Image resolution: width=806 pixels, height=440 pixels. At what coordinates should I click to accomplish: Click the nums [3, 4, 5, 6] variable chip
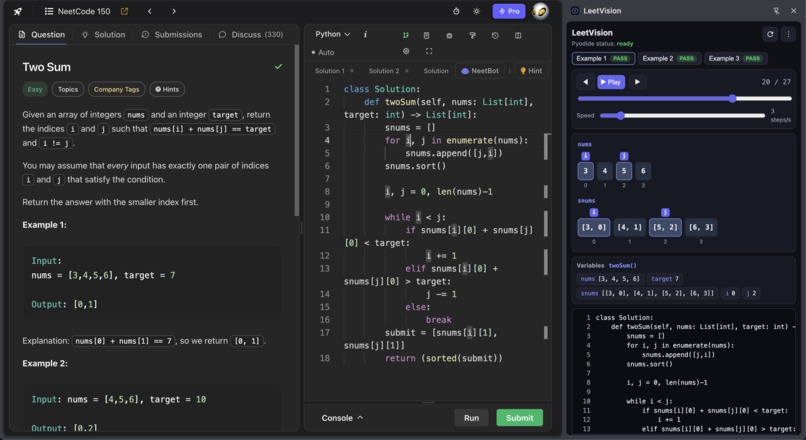[610, 279]
